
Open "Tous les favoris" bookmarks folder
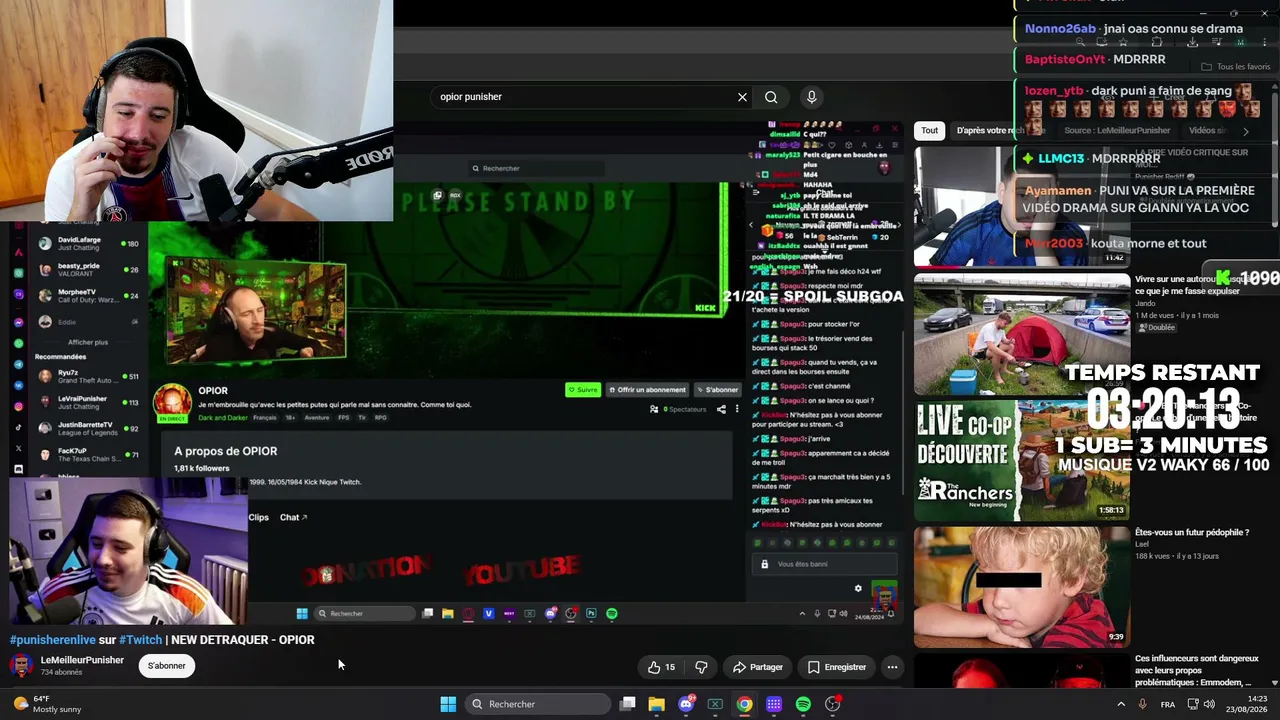(1236, 67)
